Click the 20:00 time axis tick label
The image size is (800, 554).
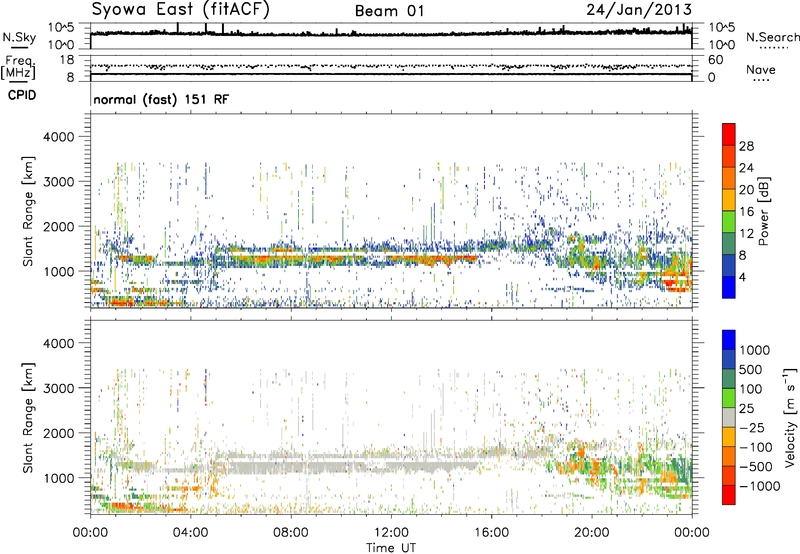[x=591, y=533]
